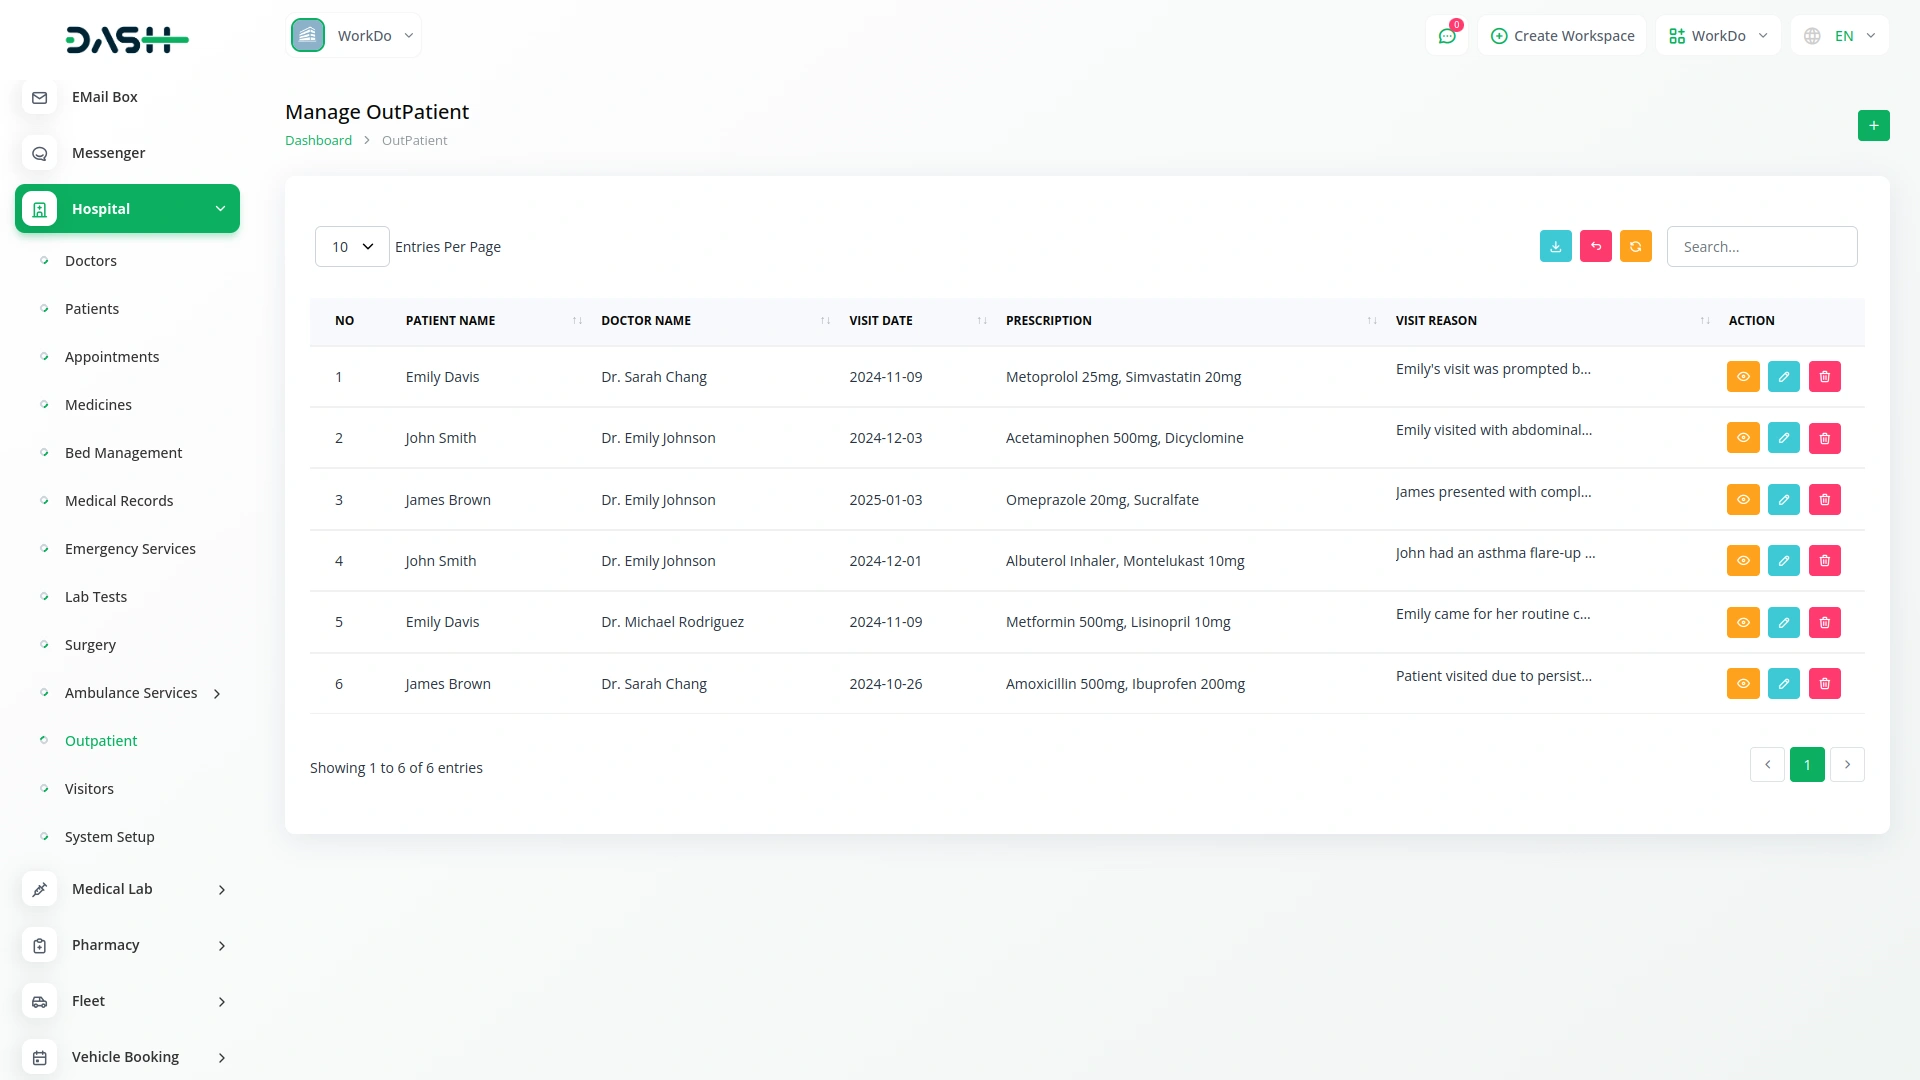This screenshot has width=1920, height=1080.
Task: Click the Create Workspace button
Action: click(1562, 36)
